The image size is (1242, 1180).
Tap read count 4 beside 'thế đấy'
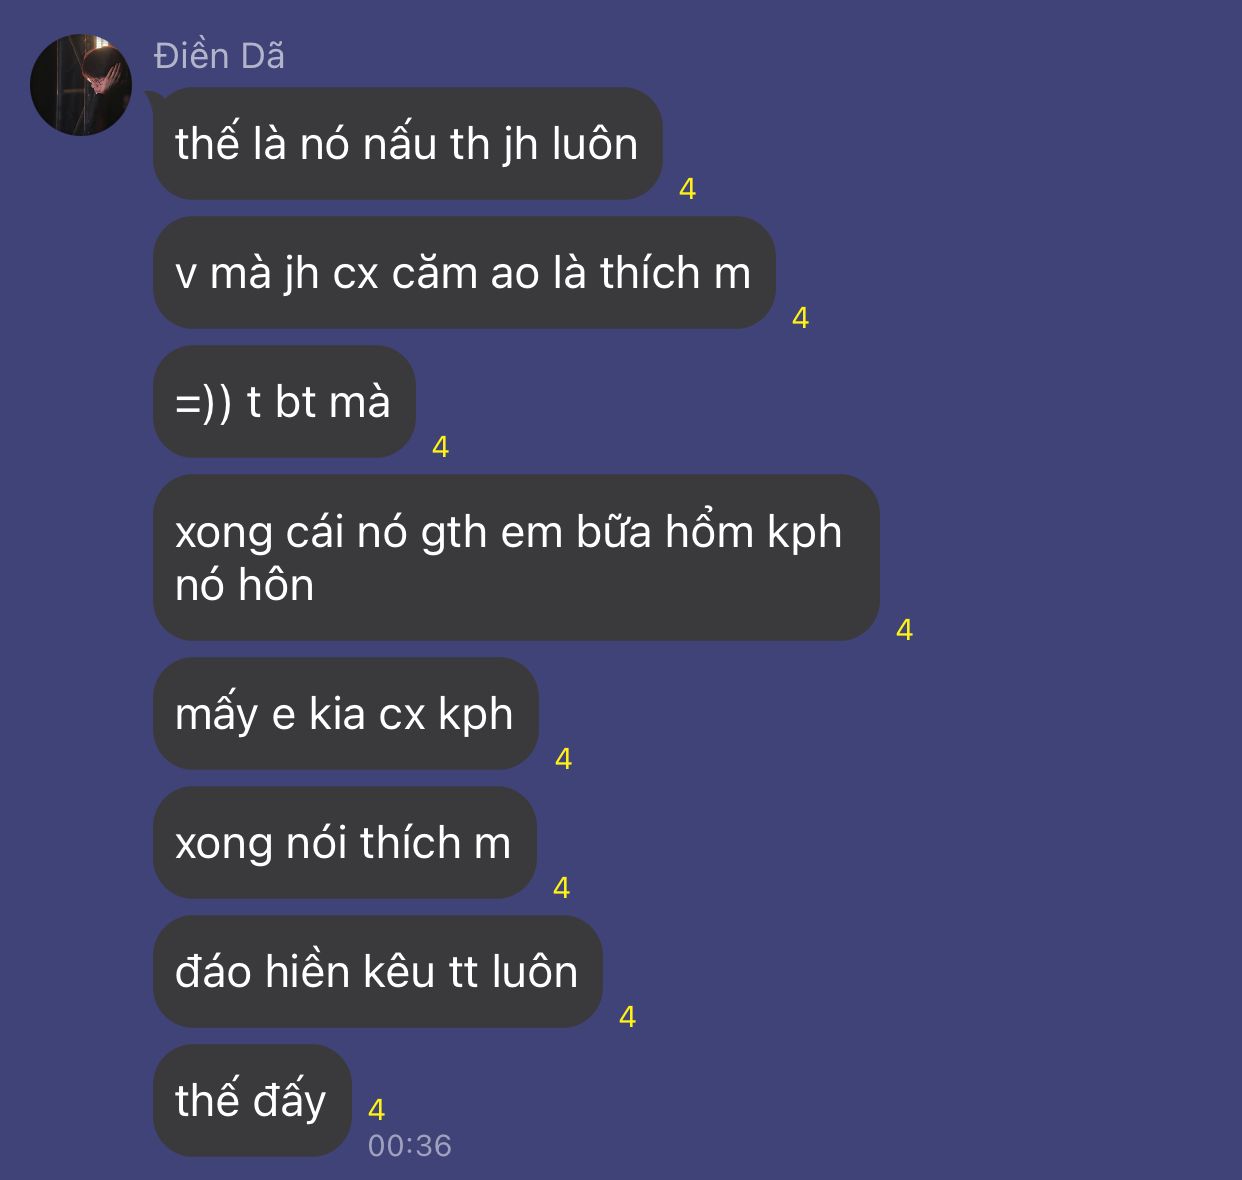pyautogui.click(x=377, y=1109)
